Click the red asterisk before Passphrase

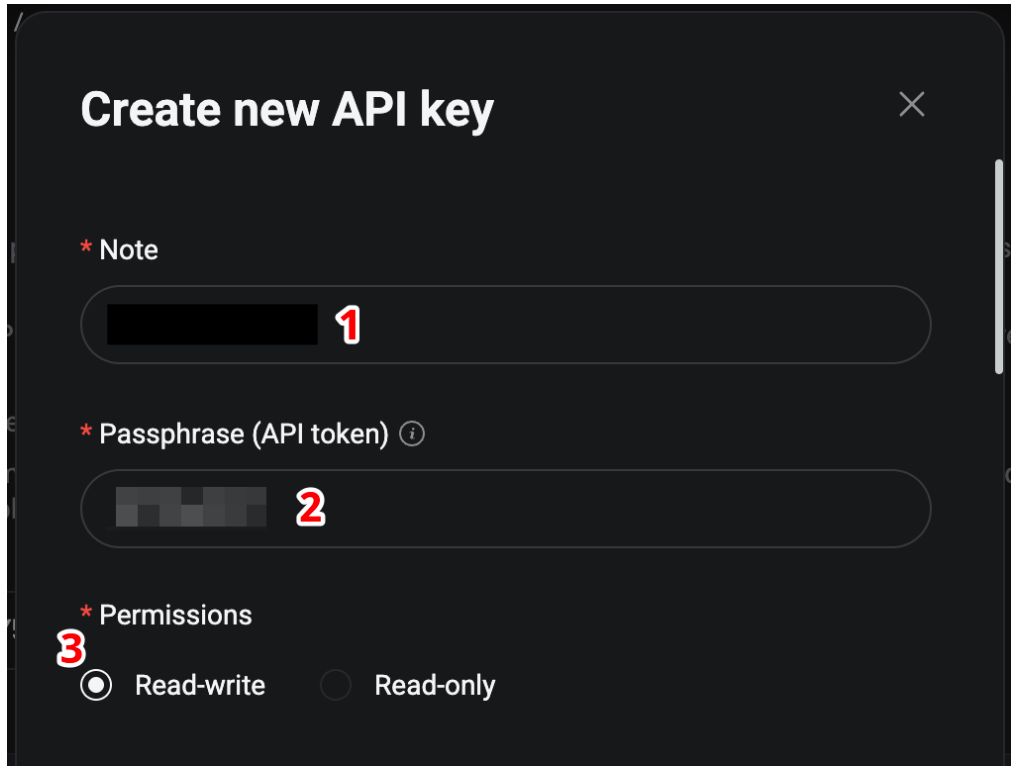click(86, 435)
